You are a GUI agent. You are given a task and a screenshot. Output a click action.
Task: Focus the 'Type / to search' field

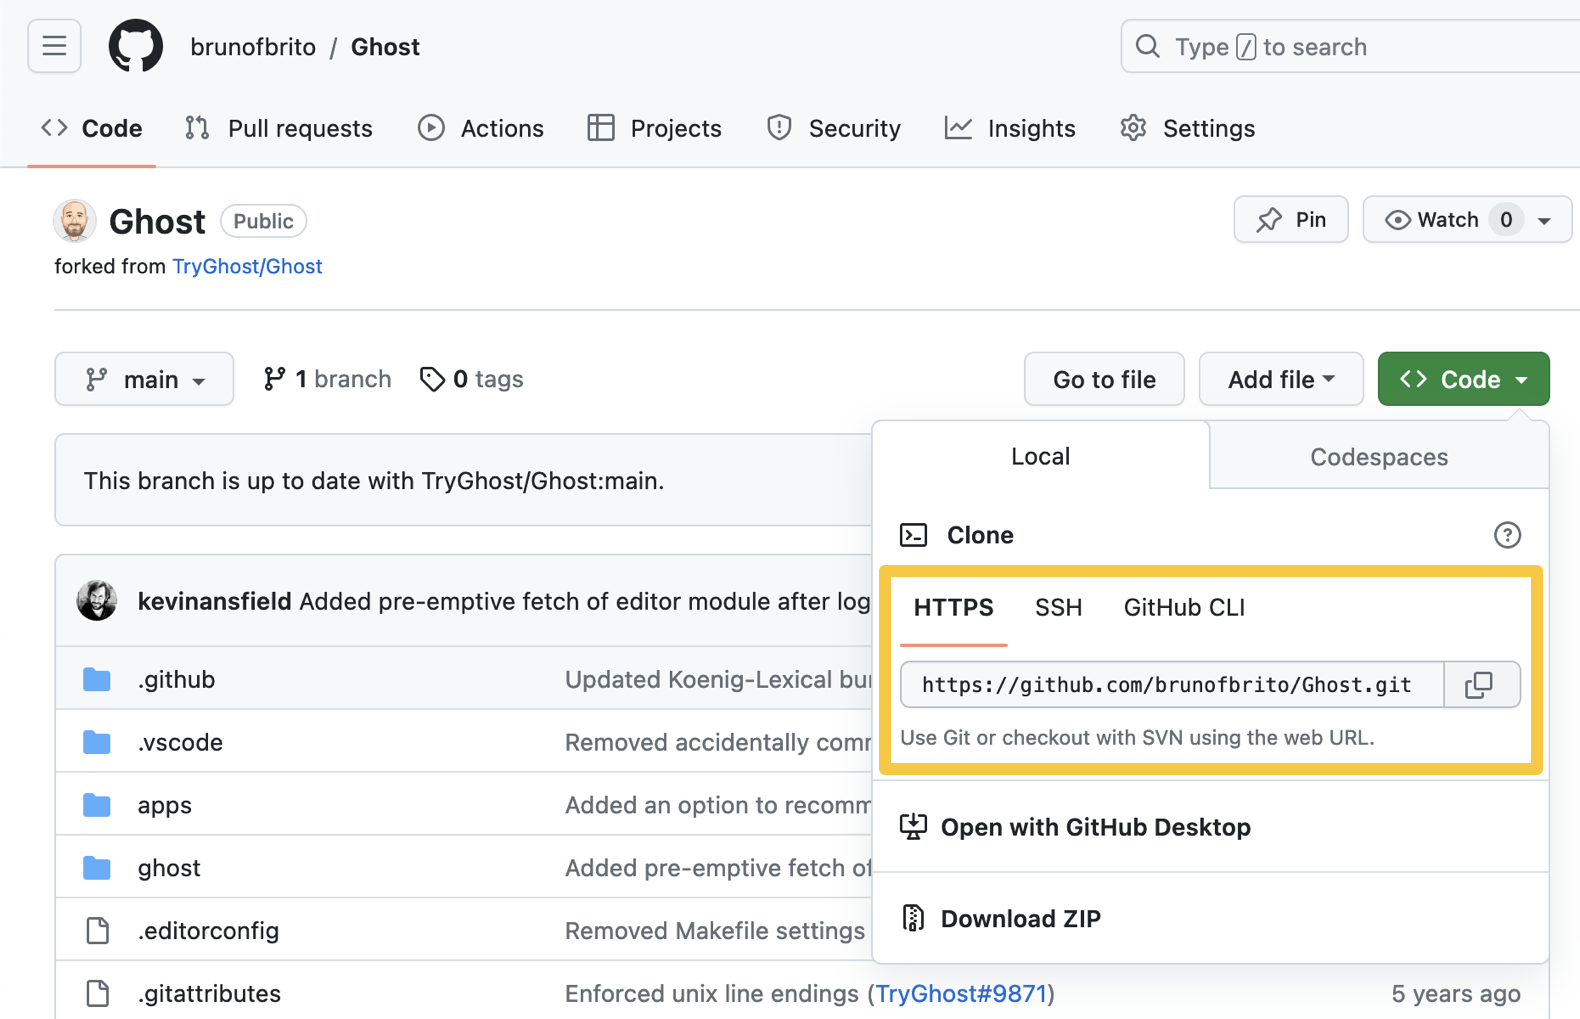pyautogui.click(x=1350, y=46)
